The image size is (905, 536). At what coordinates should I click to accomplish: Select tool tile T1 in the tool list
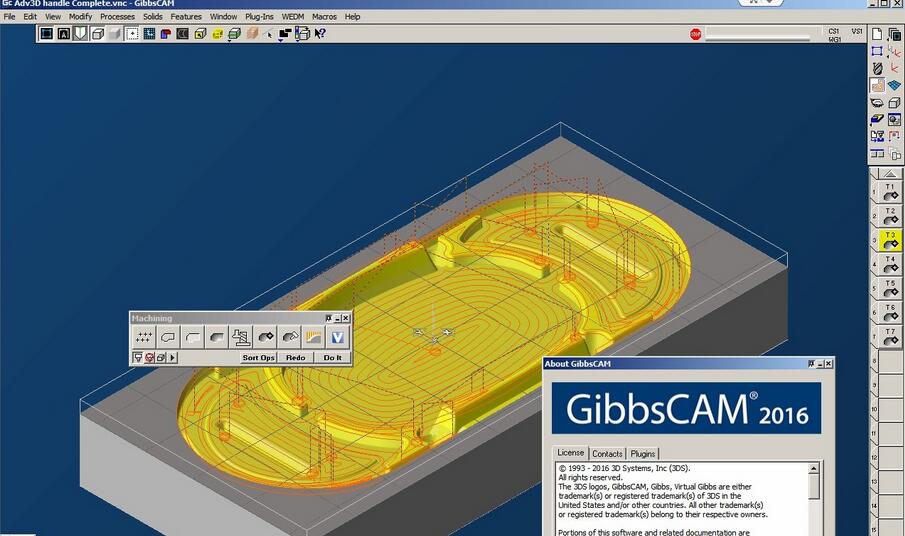(x=890, y=192)
